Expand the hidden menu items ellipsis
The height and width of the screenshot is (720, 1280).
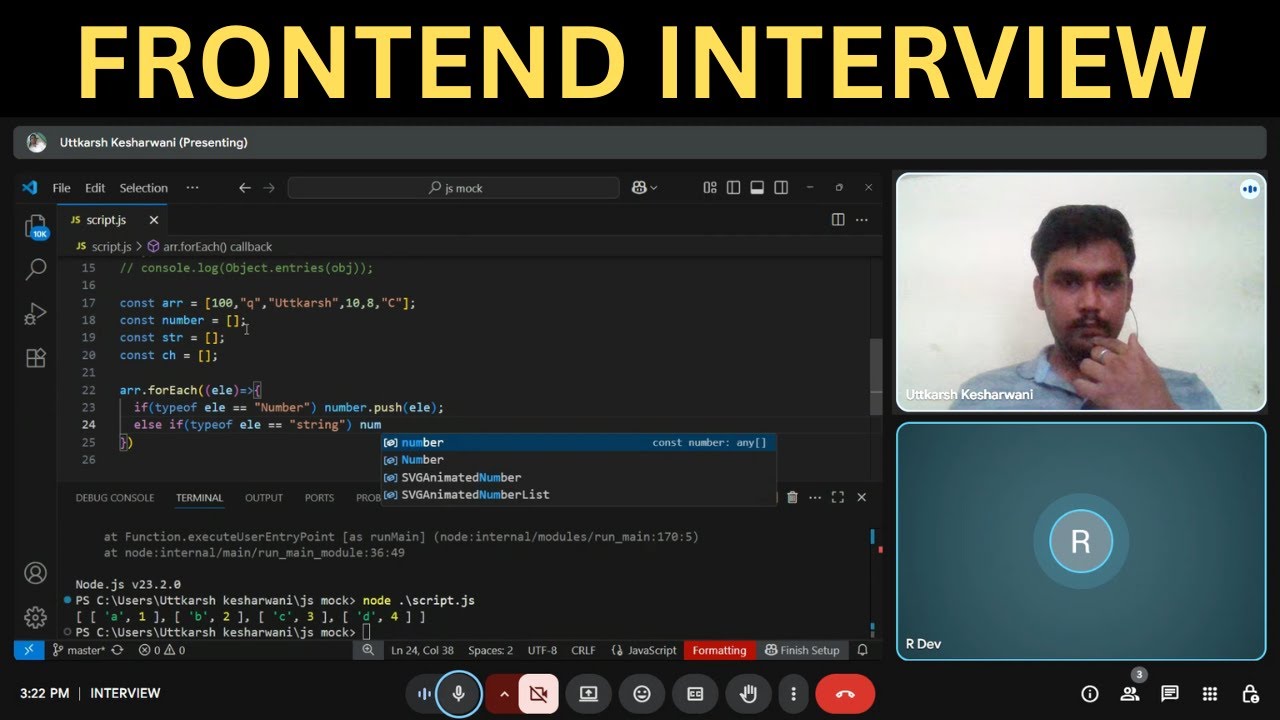192,188
